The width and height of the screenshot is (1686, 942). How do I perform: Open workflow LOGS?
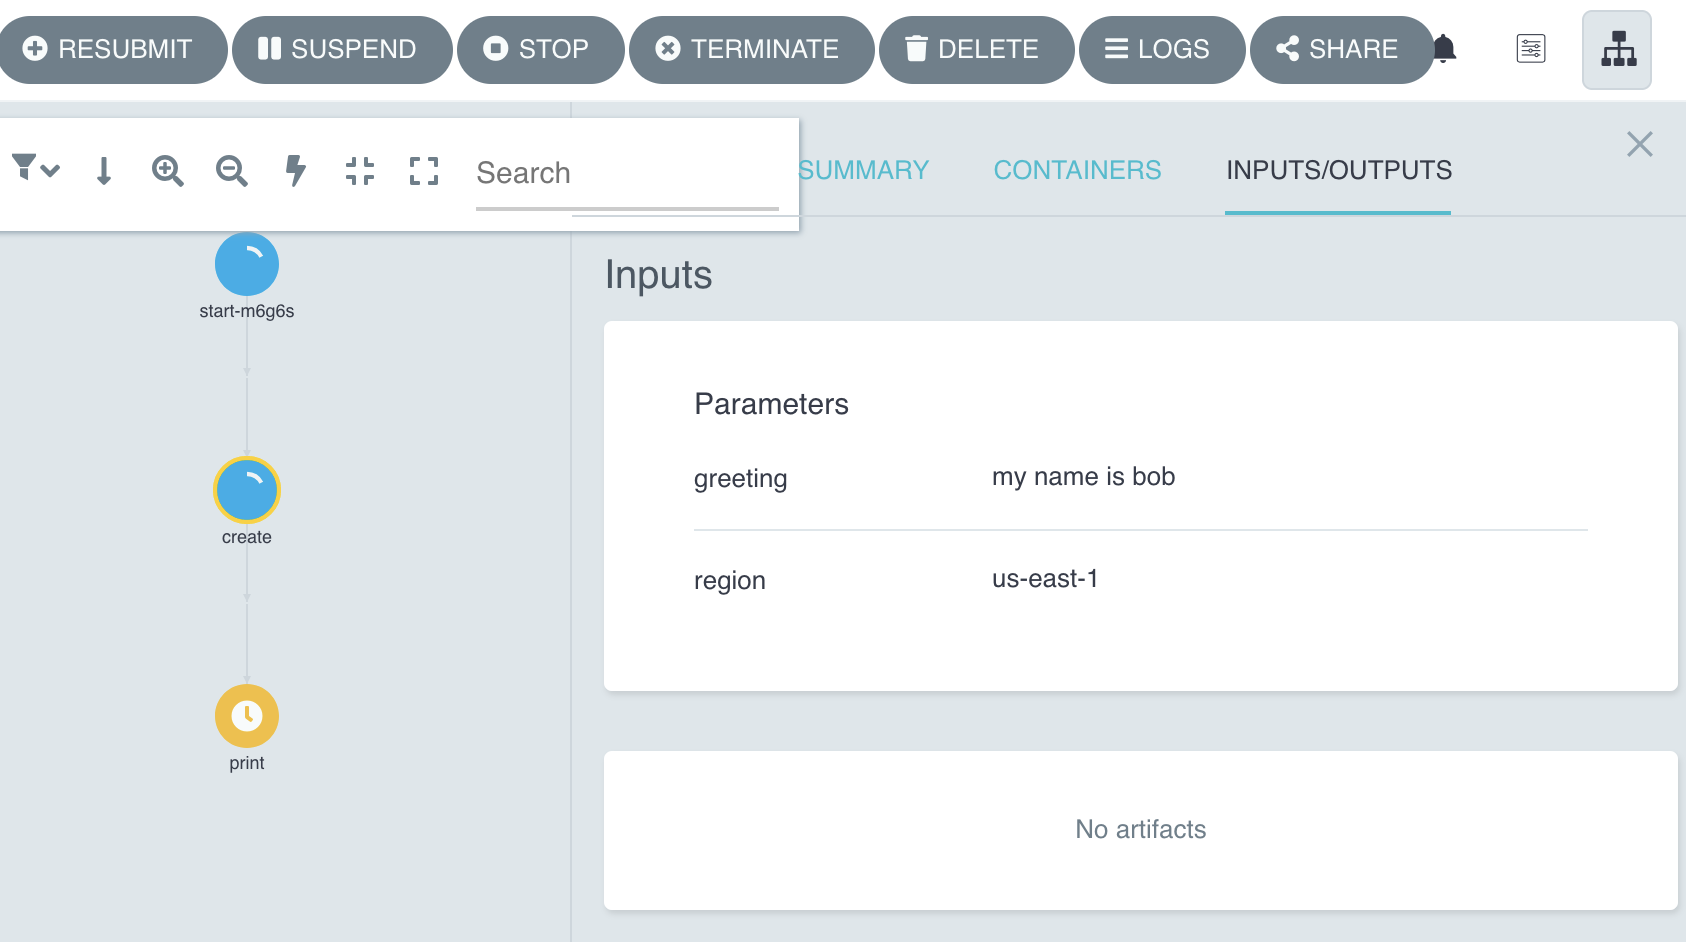point(1162,48)
